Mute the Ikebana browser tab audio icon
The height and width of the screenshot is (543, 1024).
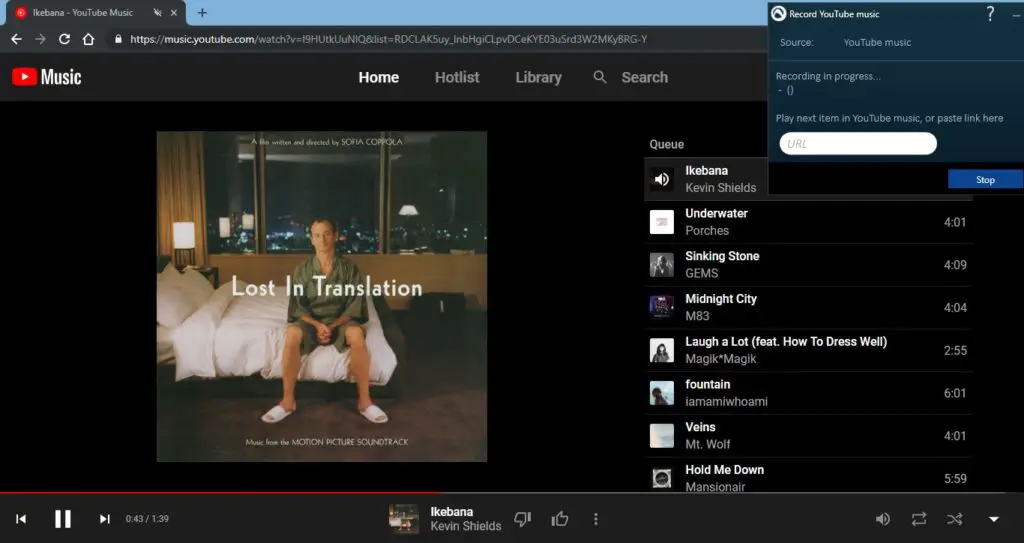(157, 12)
